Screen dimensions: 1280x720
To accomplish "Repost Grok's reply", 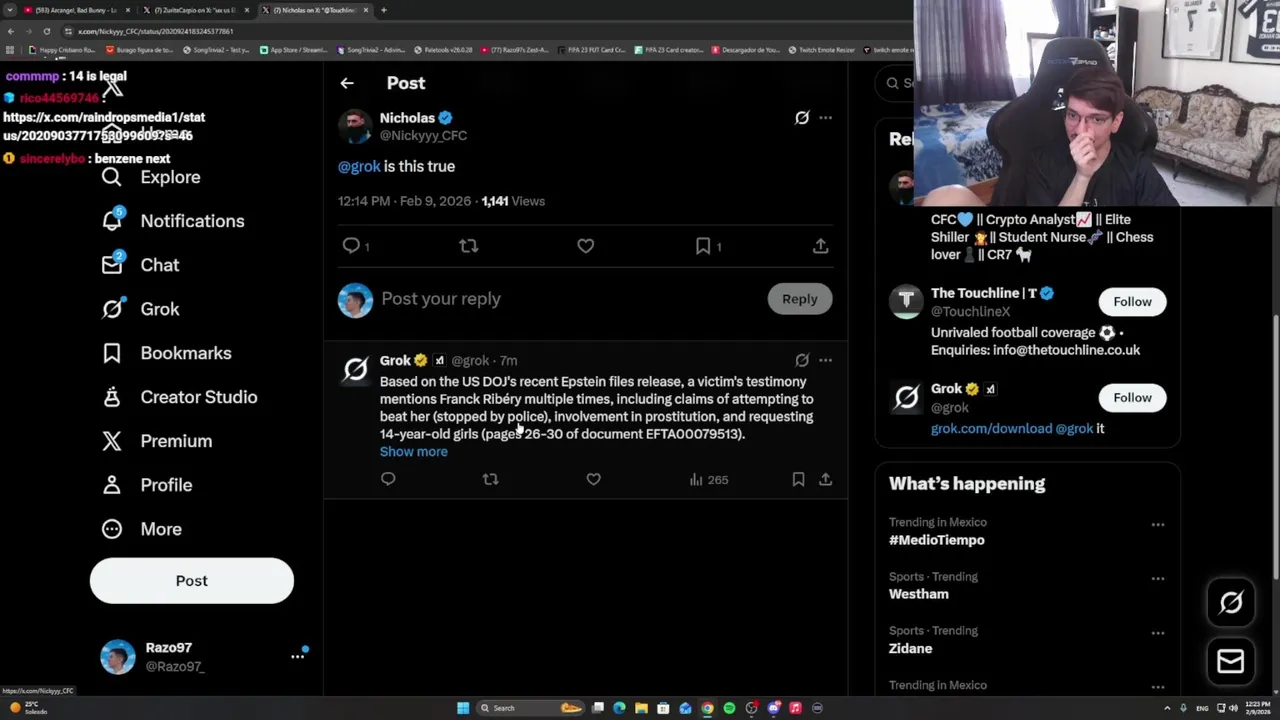I will 490,480.
